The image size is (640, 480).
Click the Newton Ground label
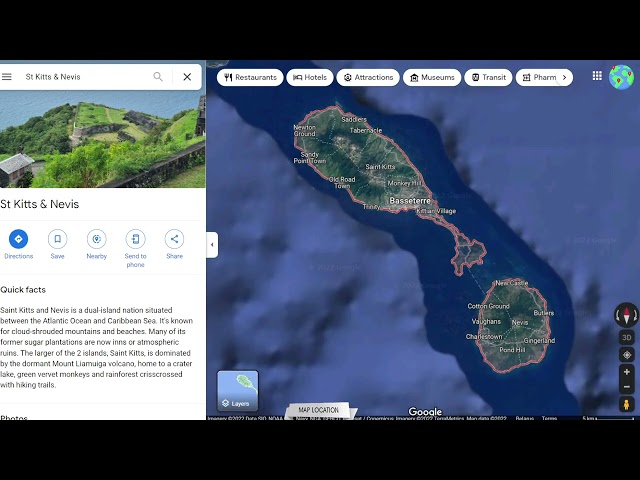[x=304, y=131]
